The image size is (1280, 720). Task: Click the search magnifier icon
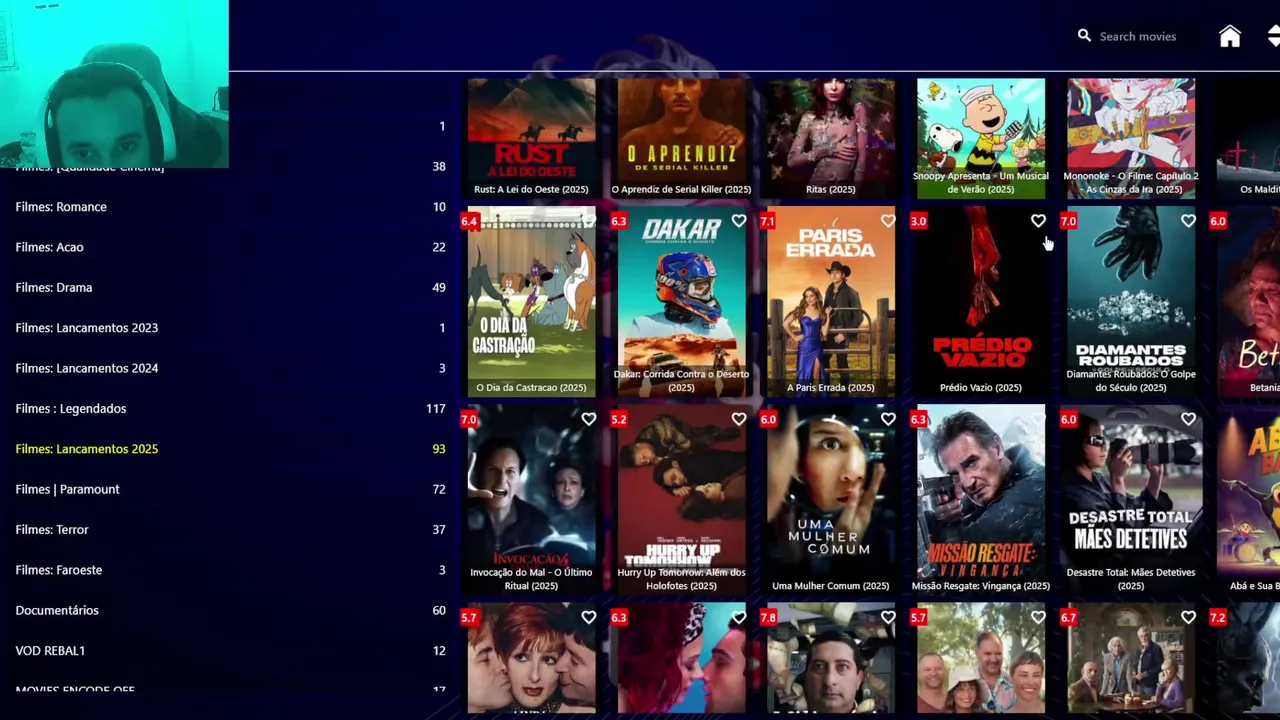(1084, 36)
